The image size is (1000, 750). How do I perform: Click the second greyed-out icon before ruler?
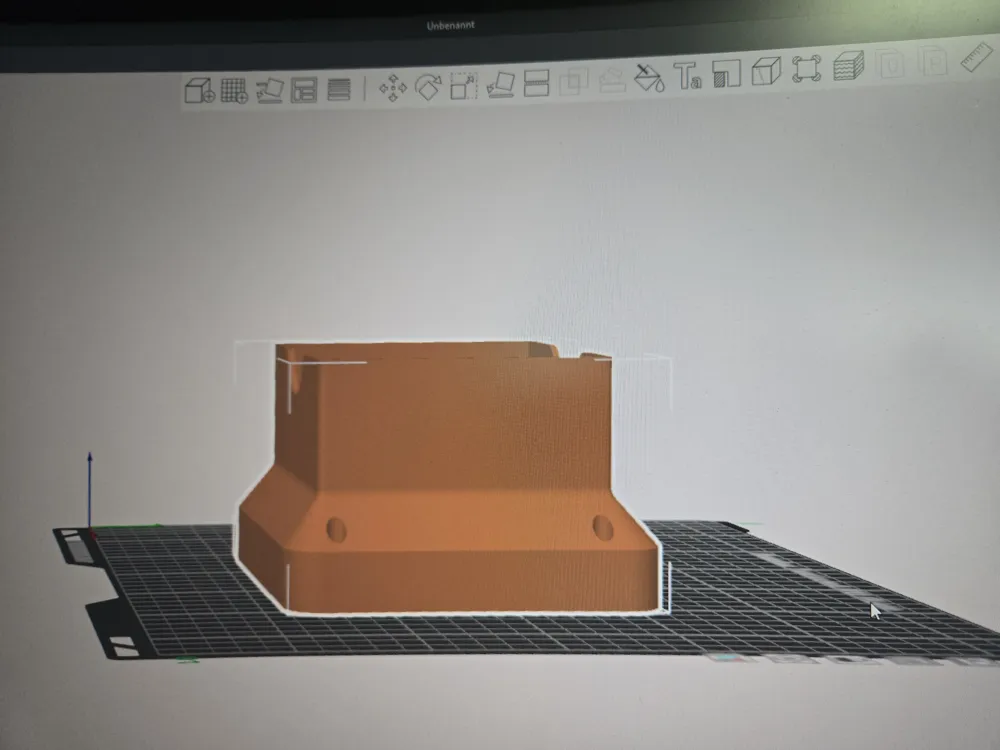click(x=932, y=61)
